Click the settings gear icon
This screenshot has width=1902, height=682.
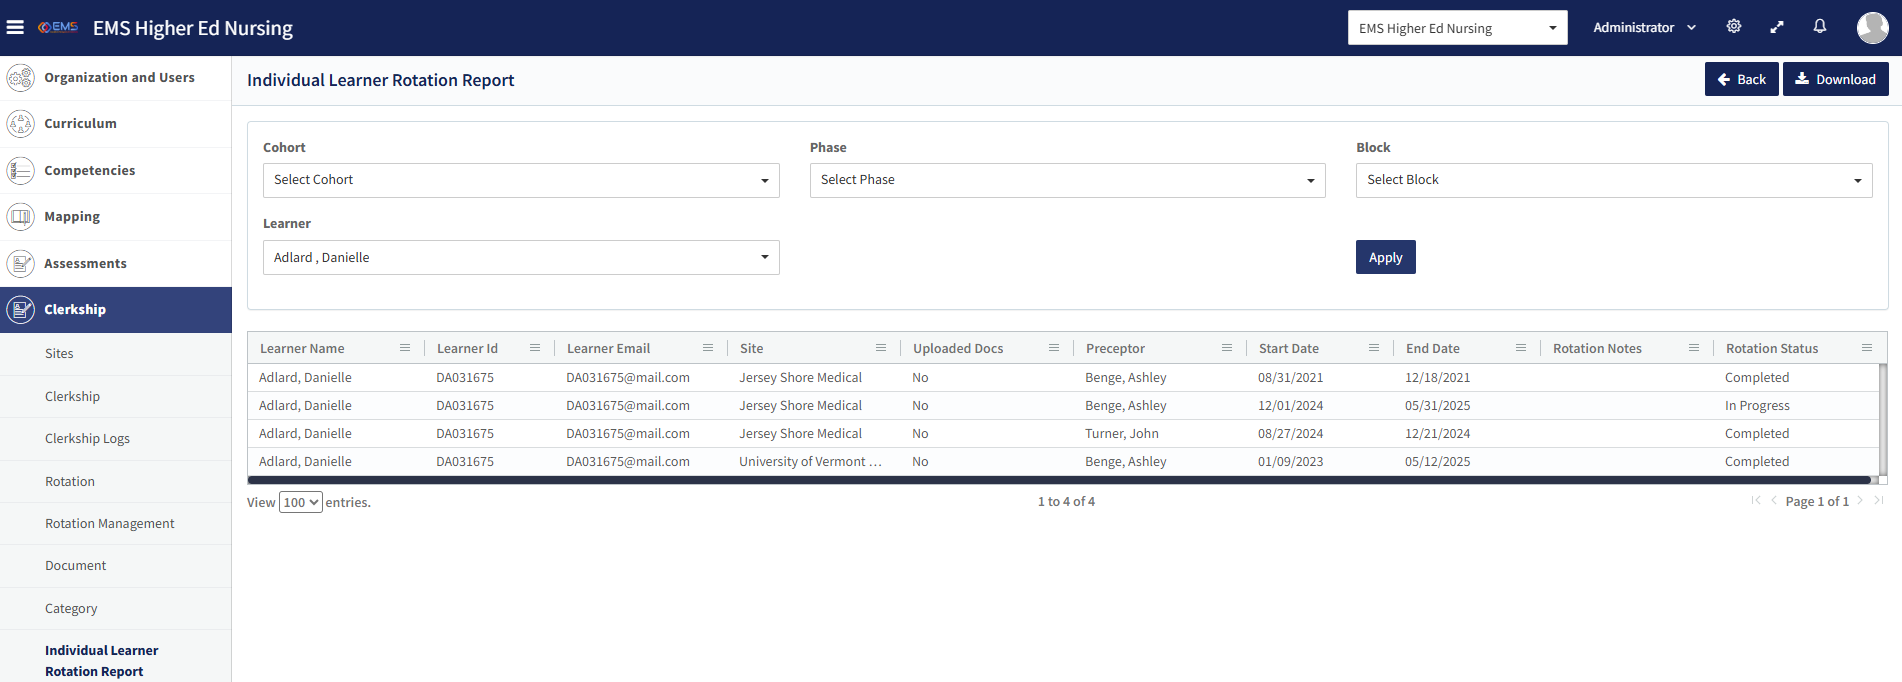1734,27
